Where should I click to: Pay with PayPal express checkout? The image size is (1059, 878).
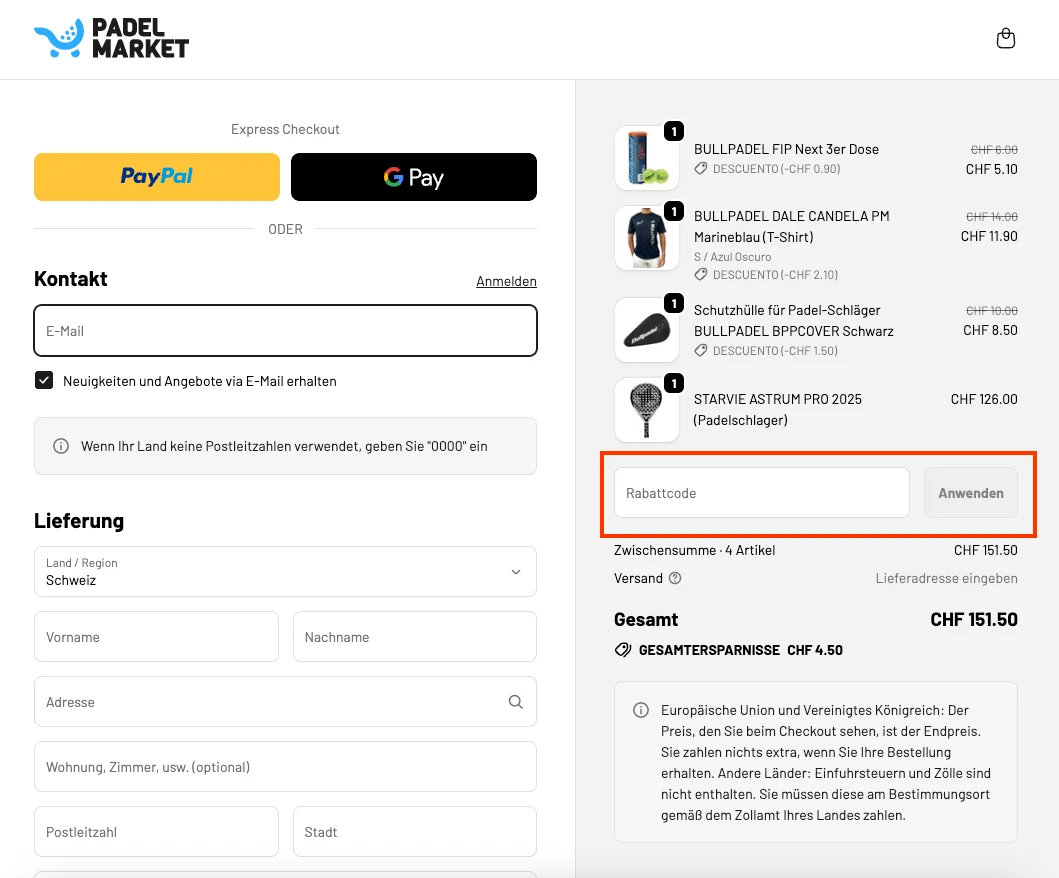coord(157,177)
